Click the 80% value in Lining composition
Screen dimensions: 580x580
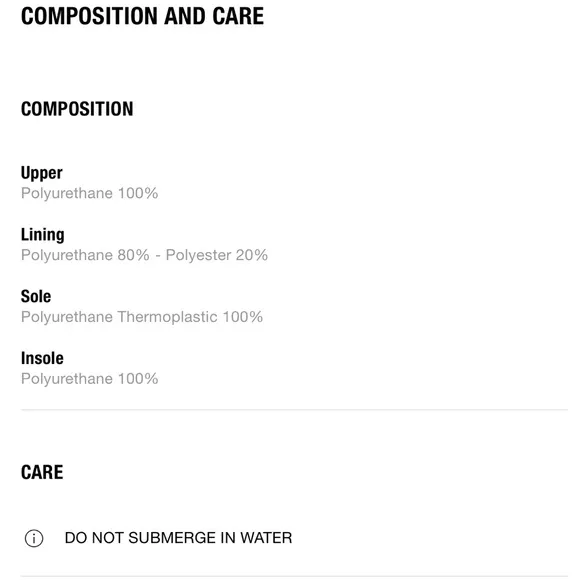[134, 255]
